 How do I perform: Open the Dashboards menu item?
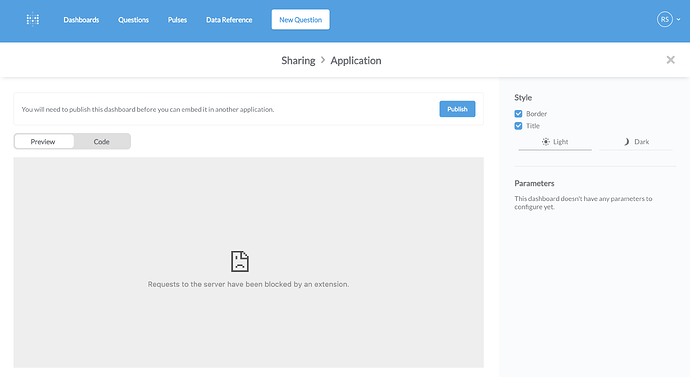click(81, 20)
